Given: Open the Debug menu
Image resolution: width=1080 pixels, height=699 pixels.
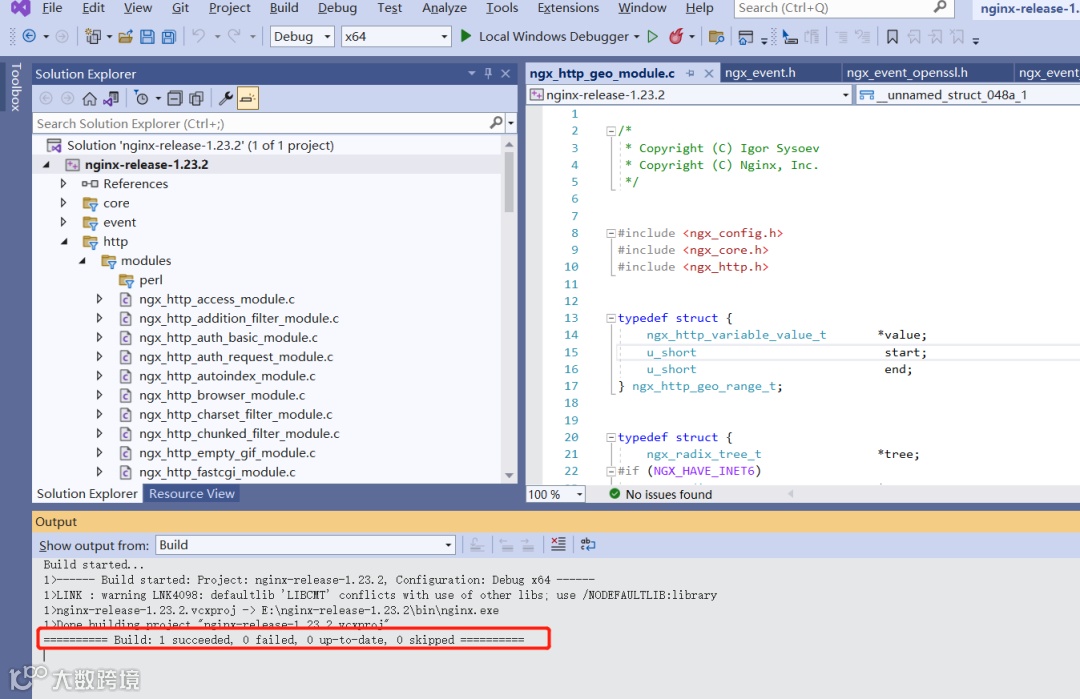Looking at the screenshot, I should click(x=338, y=8).
